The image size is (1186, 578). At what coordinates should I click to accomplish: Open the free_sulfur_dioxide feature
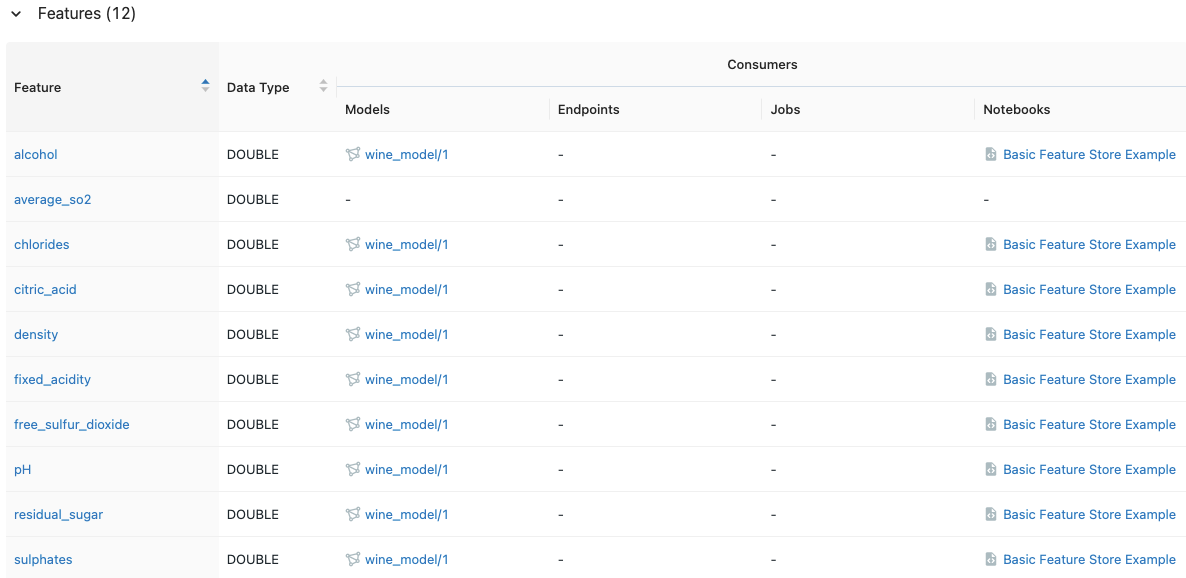tap(71, 425)
